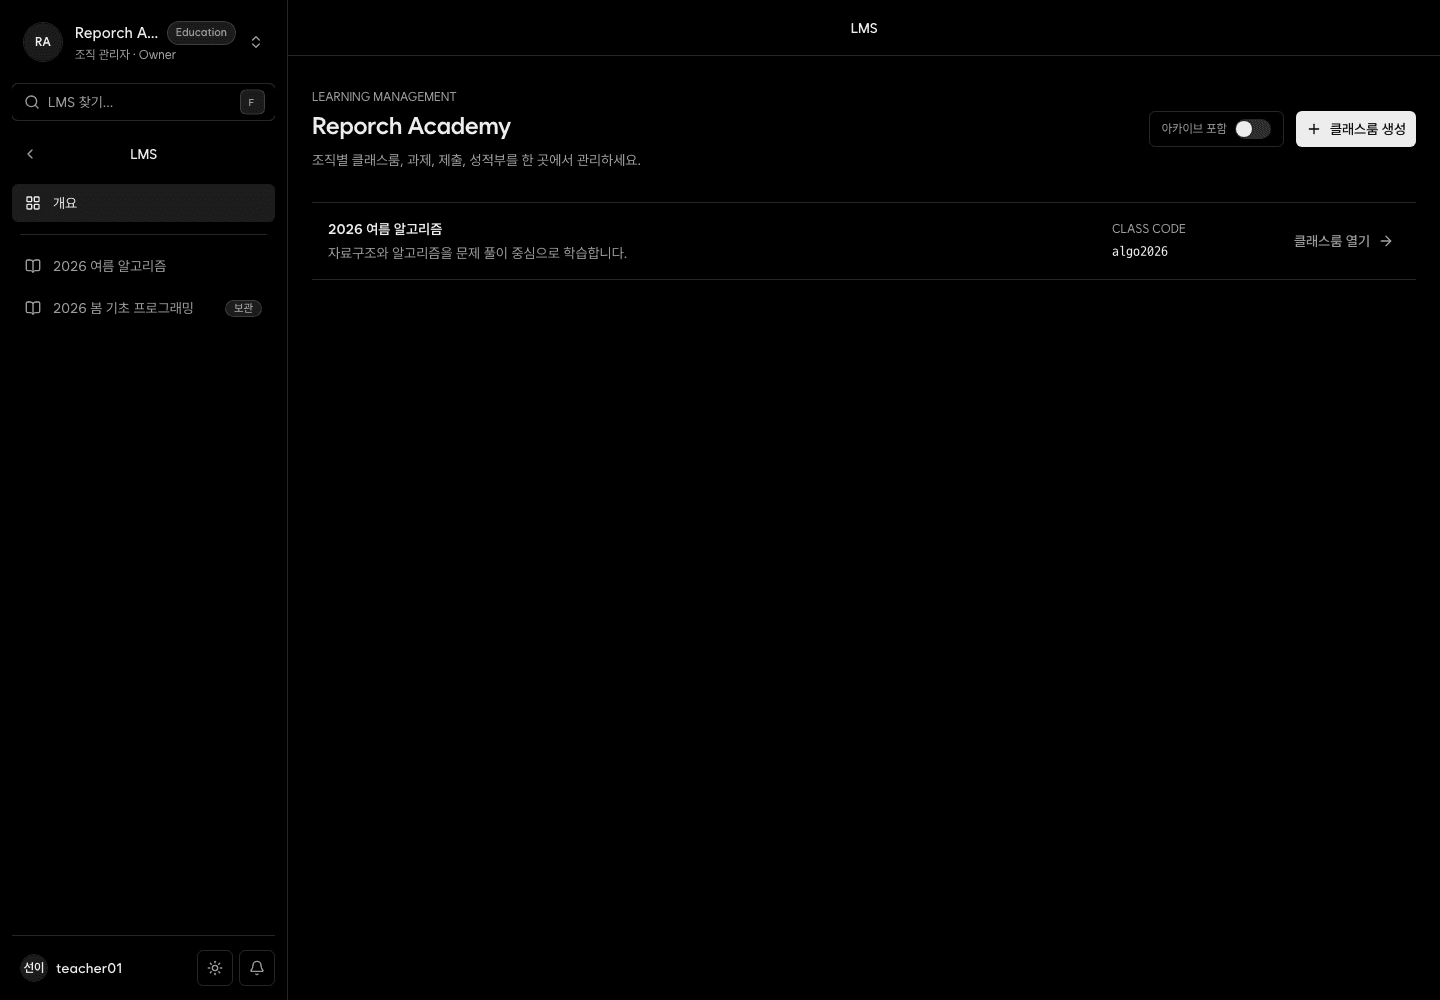
Task: Click the LMS heading in the sidebar
Action: pos(143,154)
